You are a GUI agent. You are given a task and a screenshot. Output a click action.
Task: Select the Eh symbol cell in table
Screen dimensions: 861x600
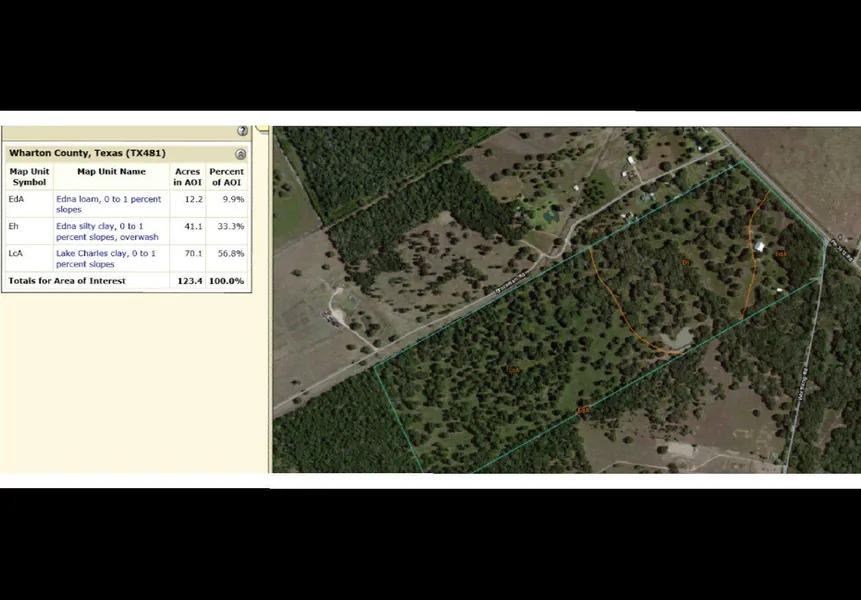click(x=14, y=227)
